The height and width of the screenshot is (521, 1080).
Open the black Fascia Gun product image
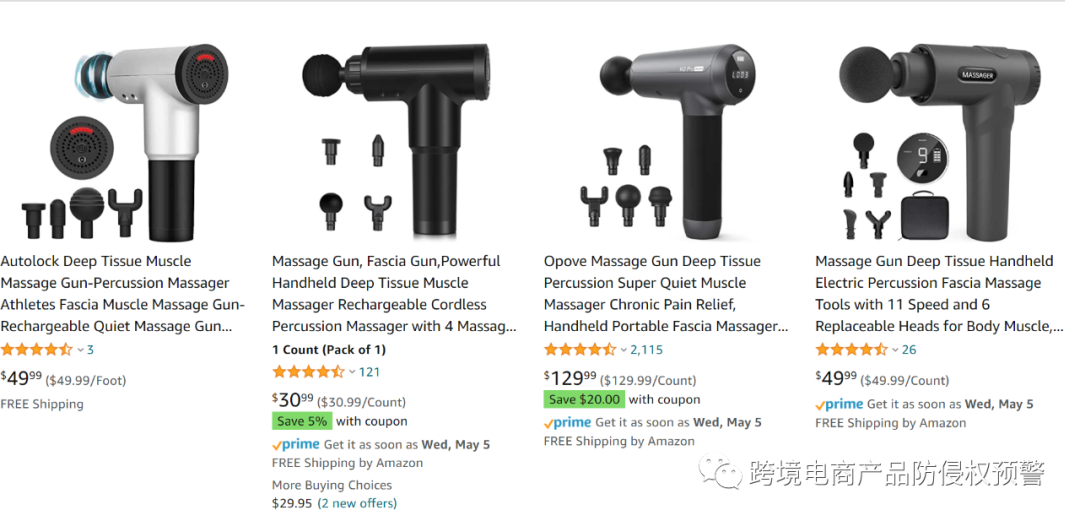coord(396,141)
